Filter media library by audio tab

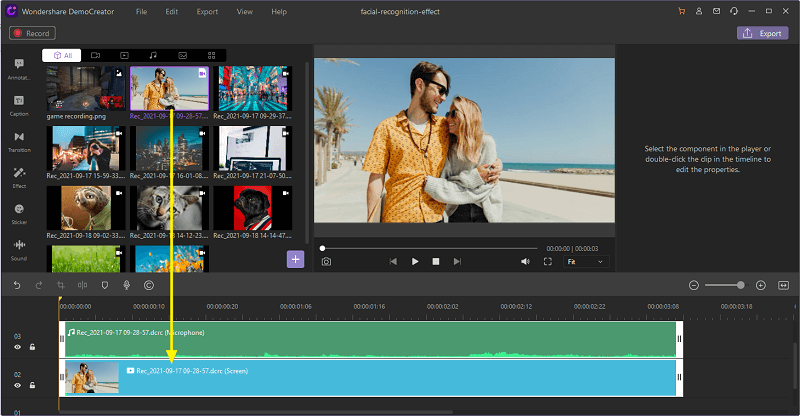click(x=153, y=55)
